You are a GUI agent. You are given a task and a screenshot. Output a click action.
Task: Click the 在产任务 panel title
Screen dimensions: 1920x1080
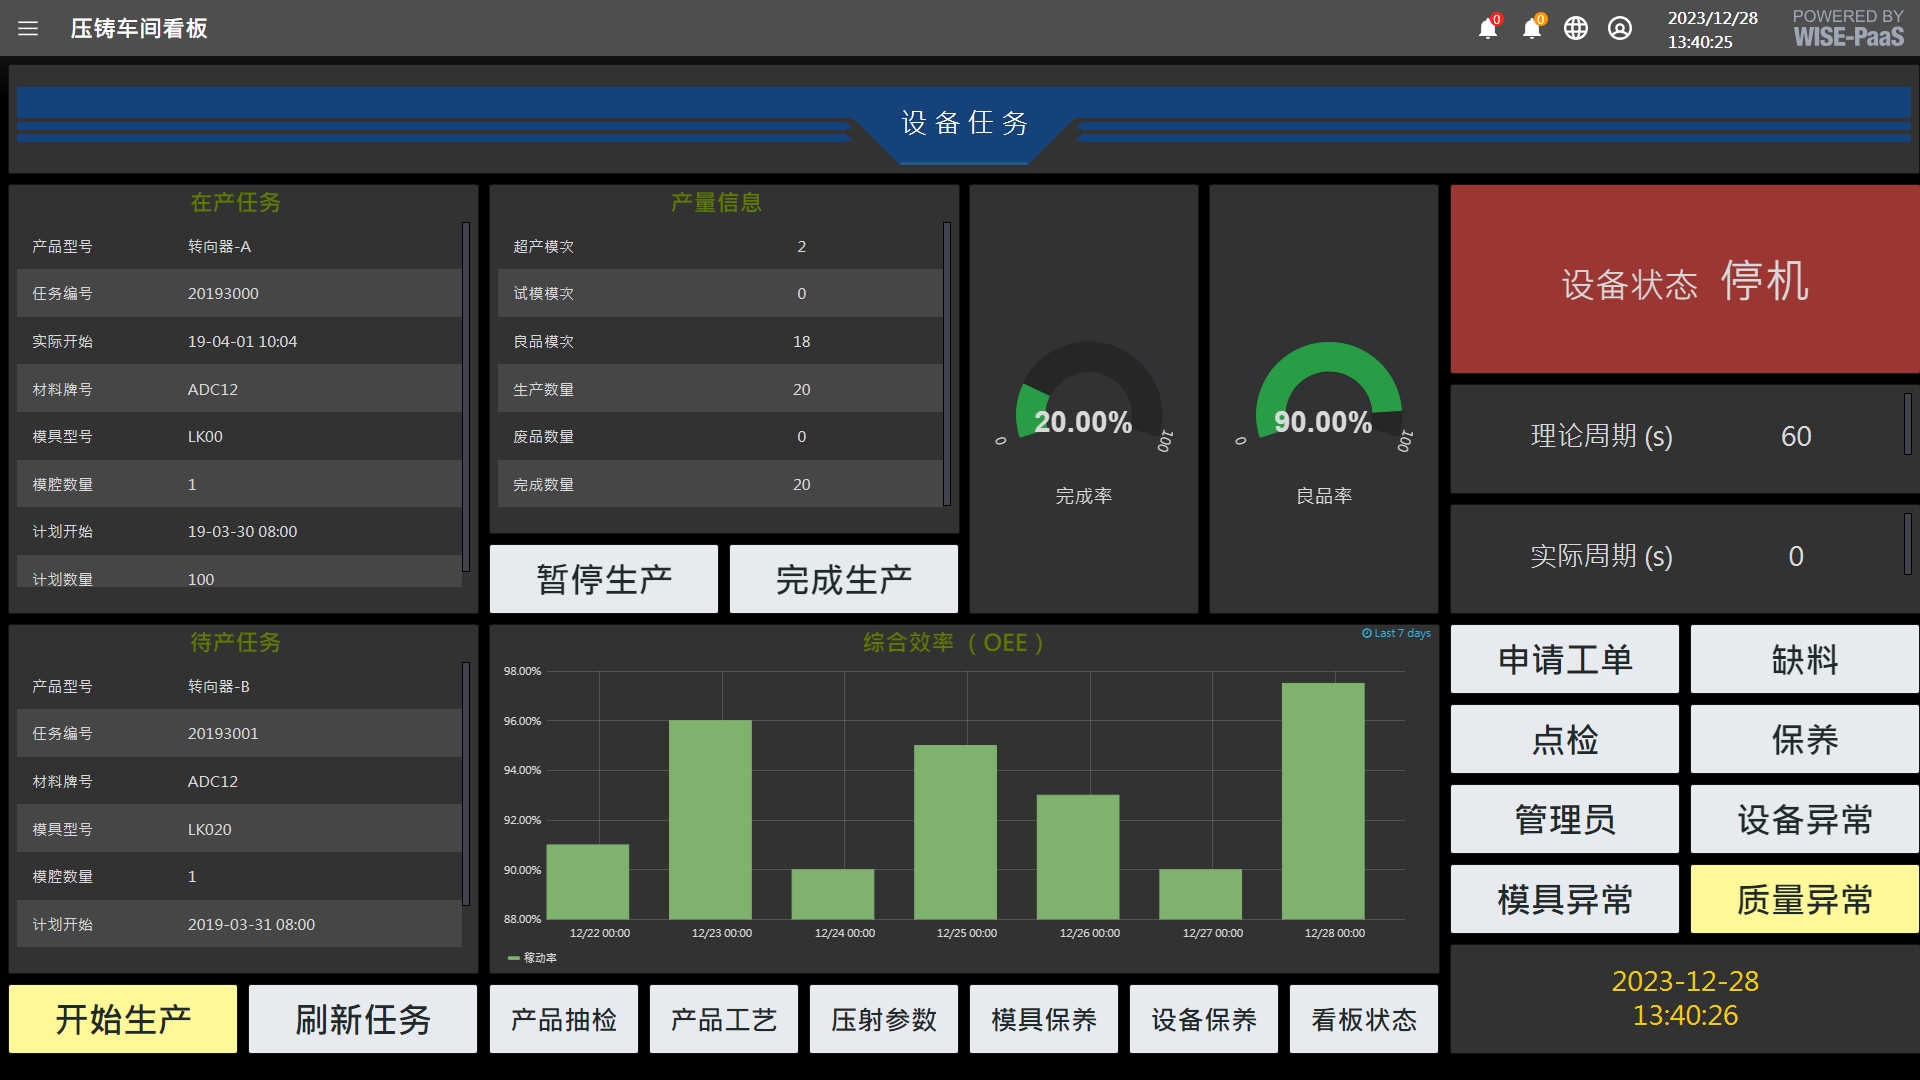click(x=235, y=202)
